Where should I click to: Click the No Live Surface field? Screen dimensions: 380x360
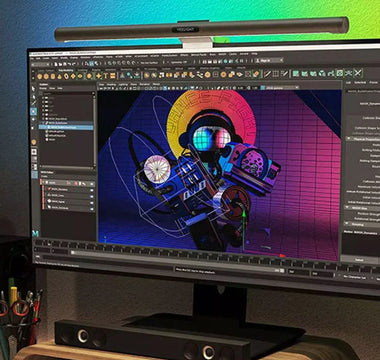coord(149,62)
